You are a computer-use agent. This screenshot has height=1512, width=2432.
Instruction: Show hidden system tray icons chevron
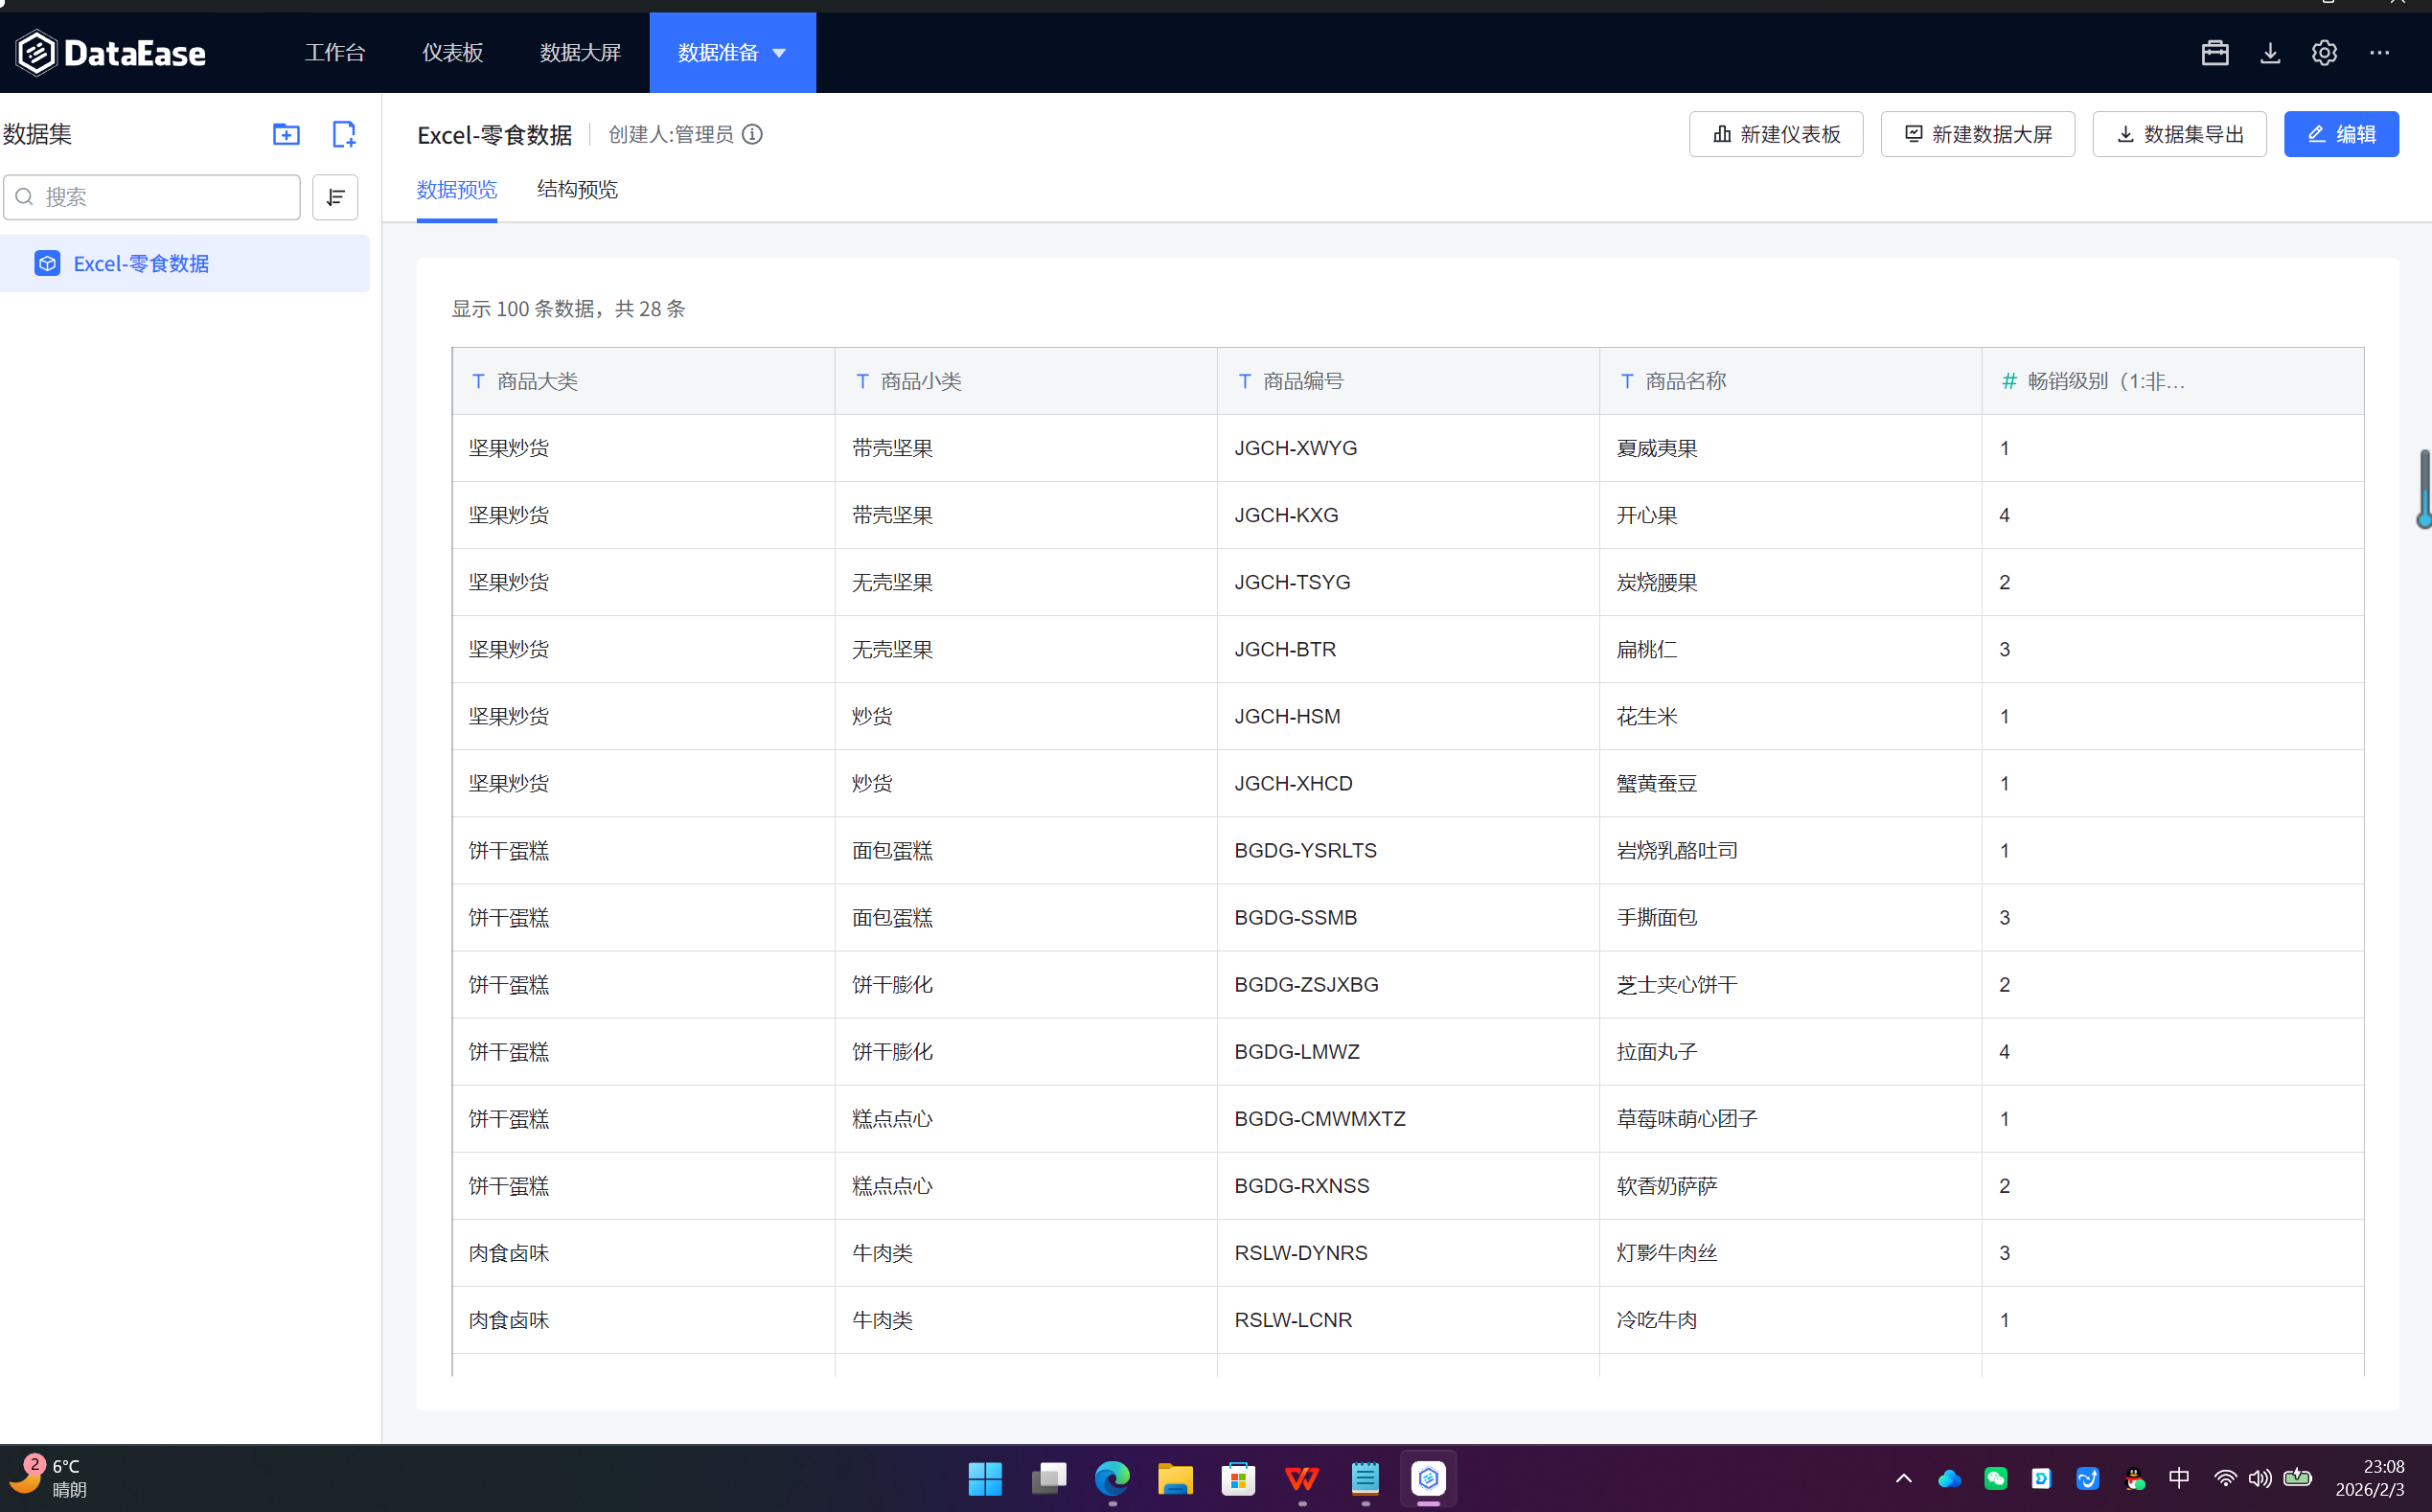pyautogui.click(x=1903, y=1478)
